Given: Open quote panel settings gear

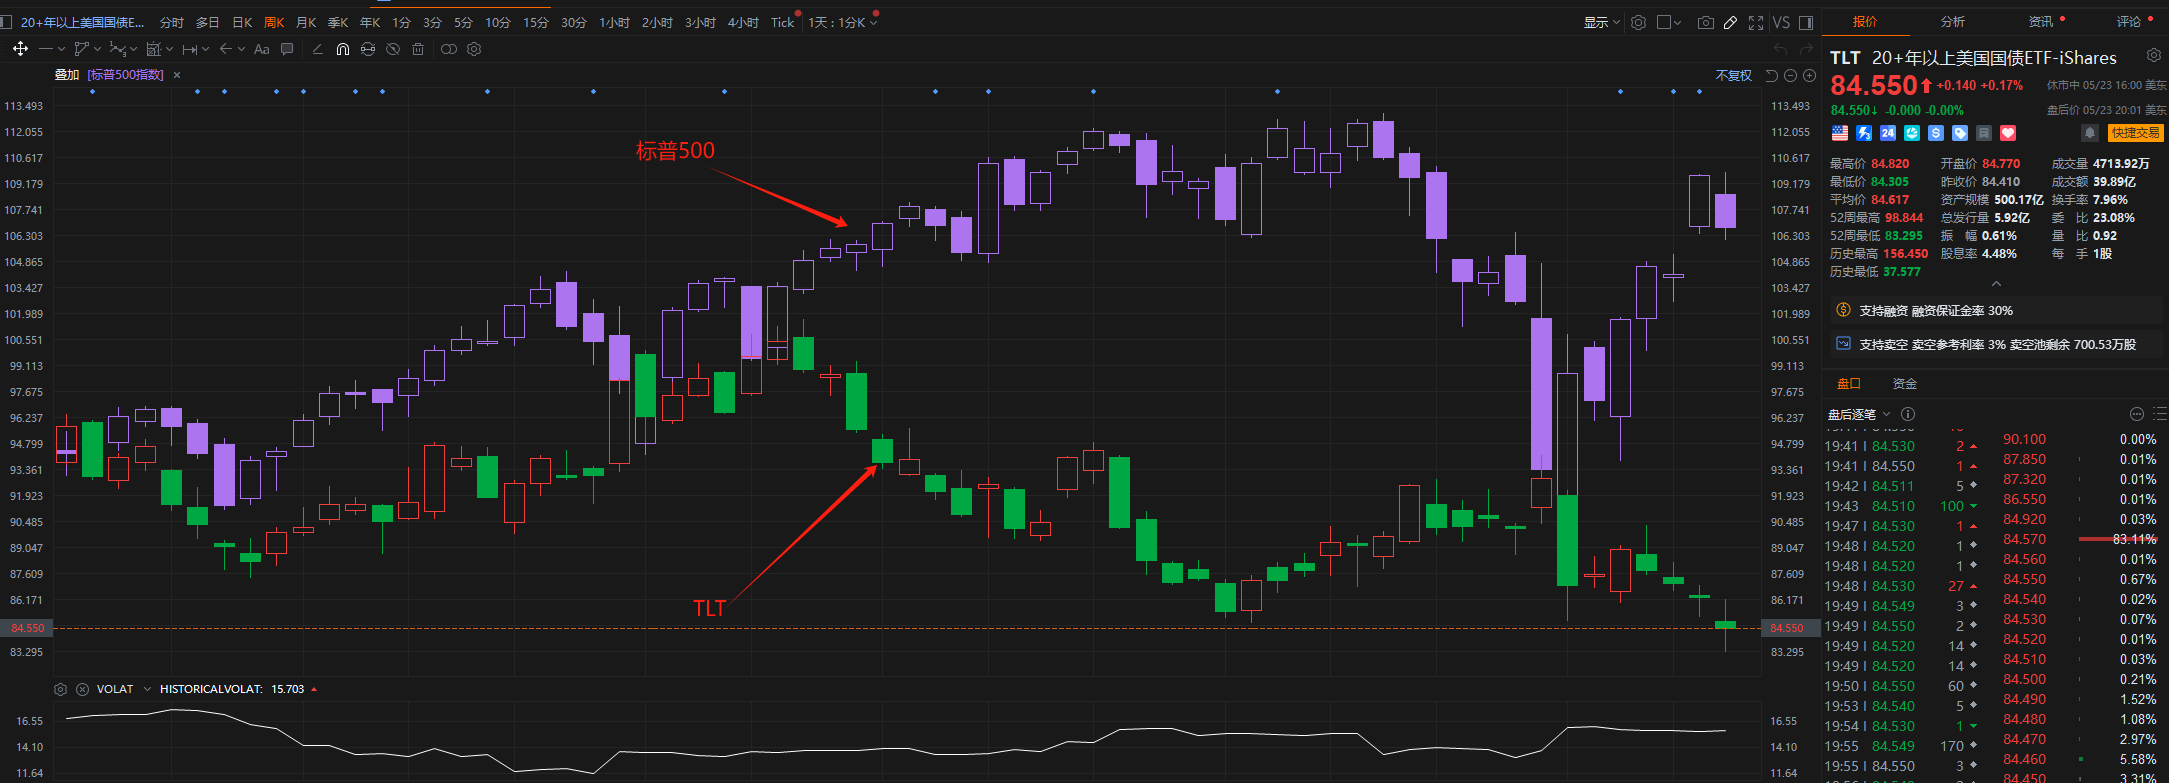Looking at the screenshot, I should 2154,55.
